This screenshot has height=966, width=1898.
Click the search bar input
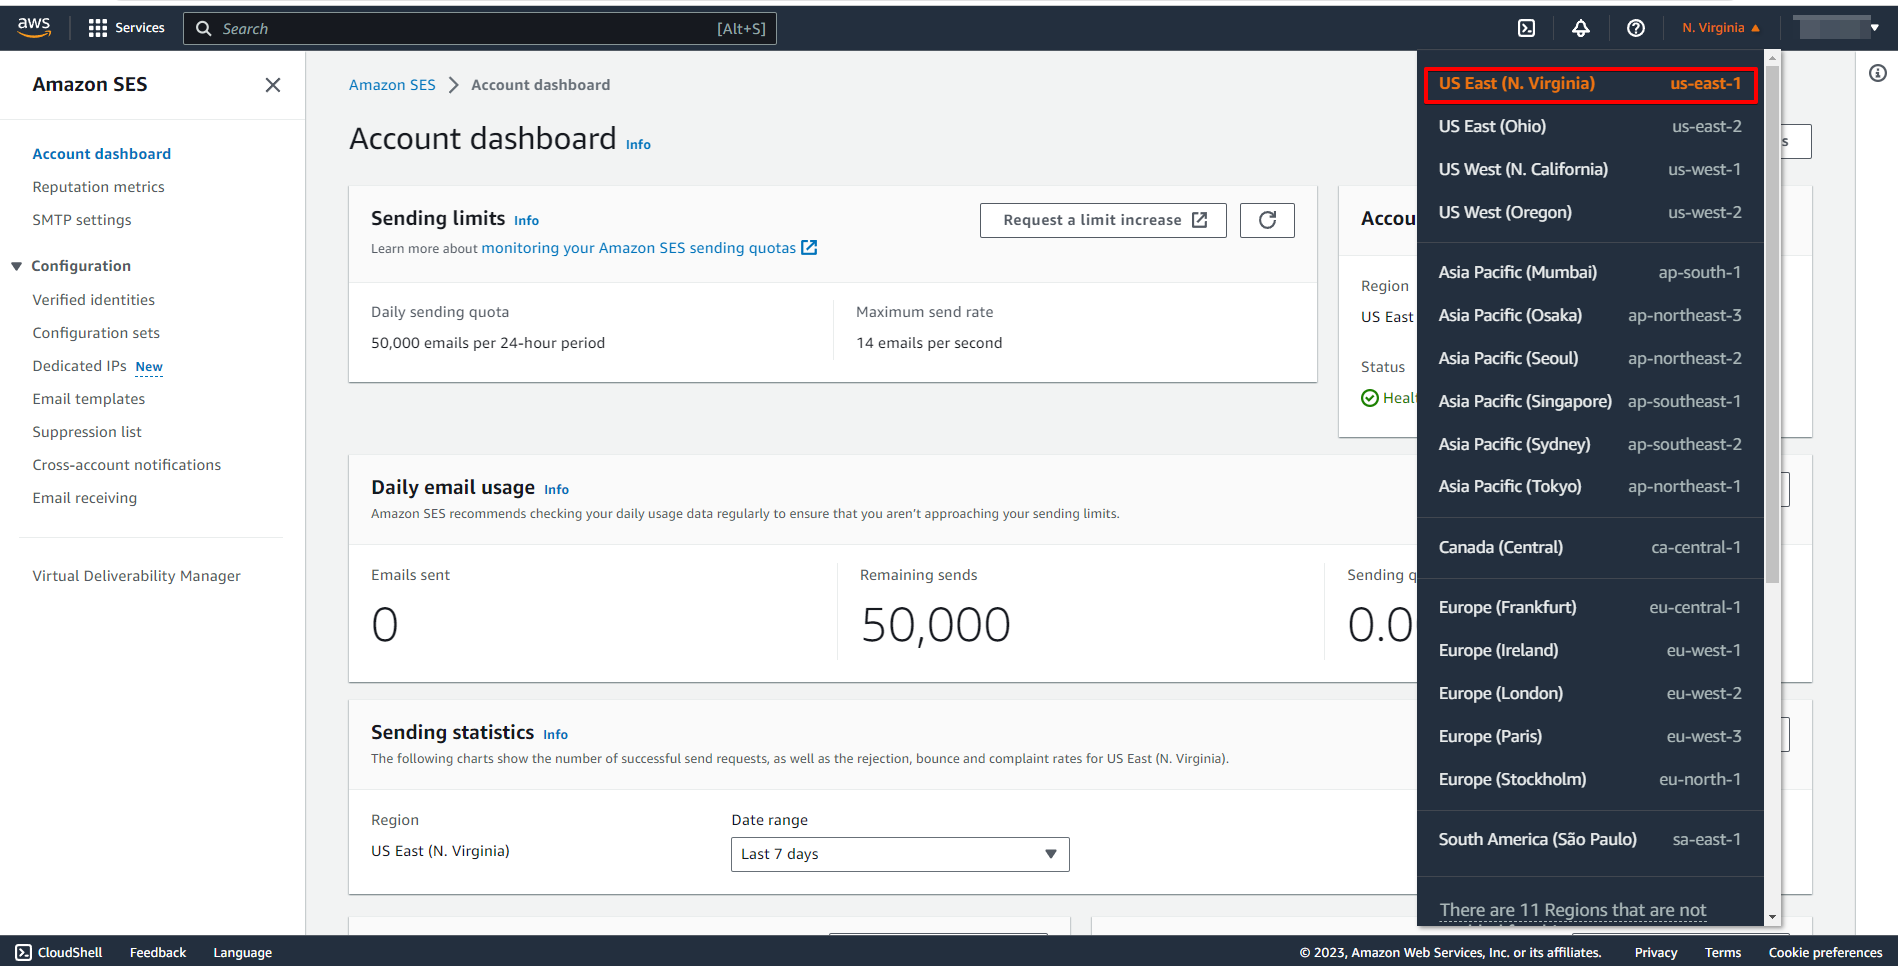pyautogui.click(x=480, y=28)
